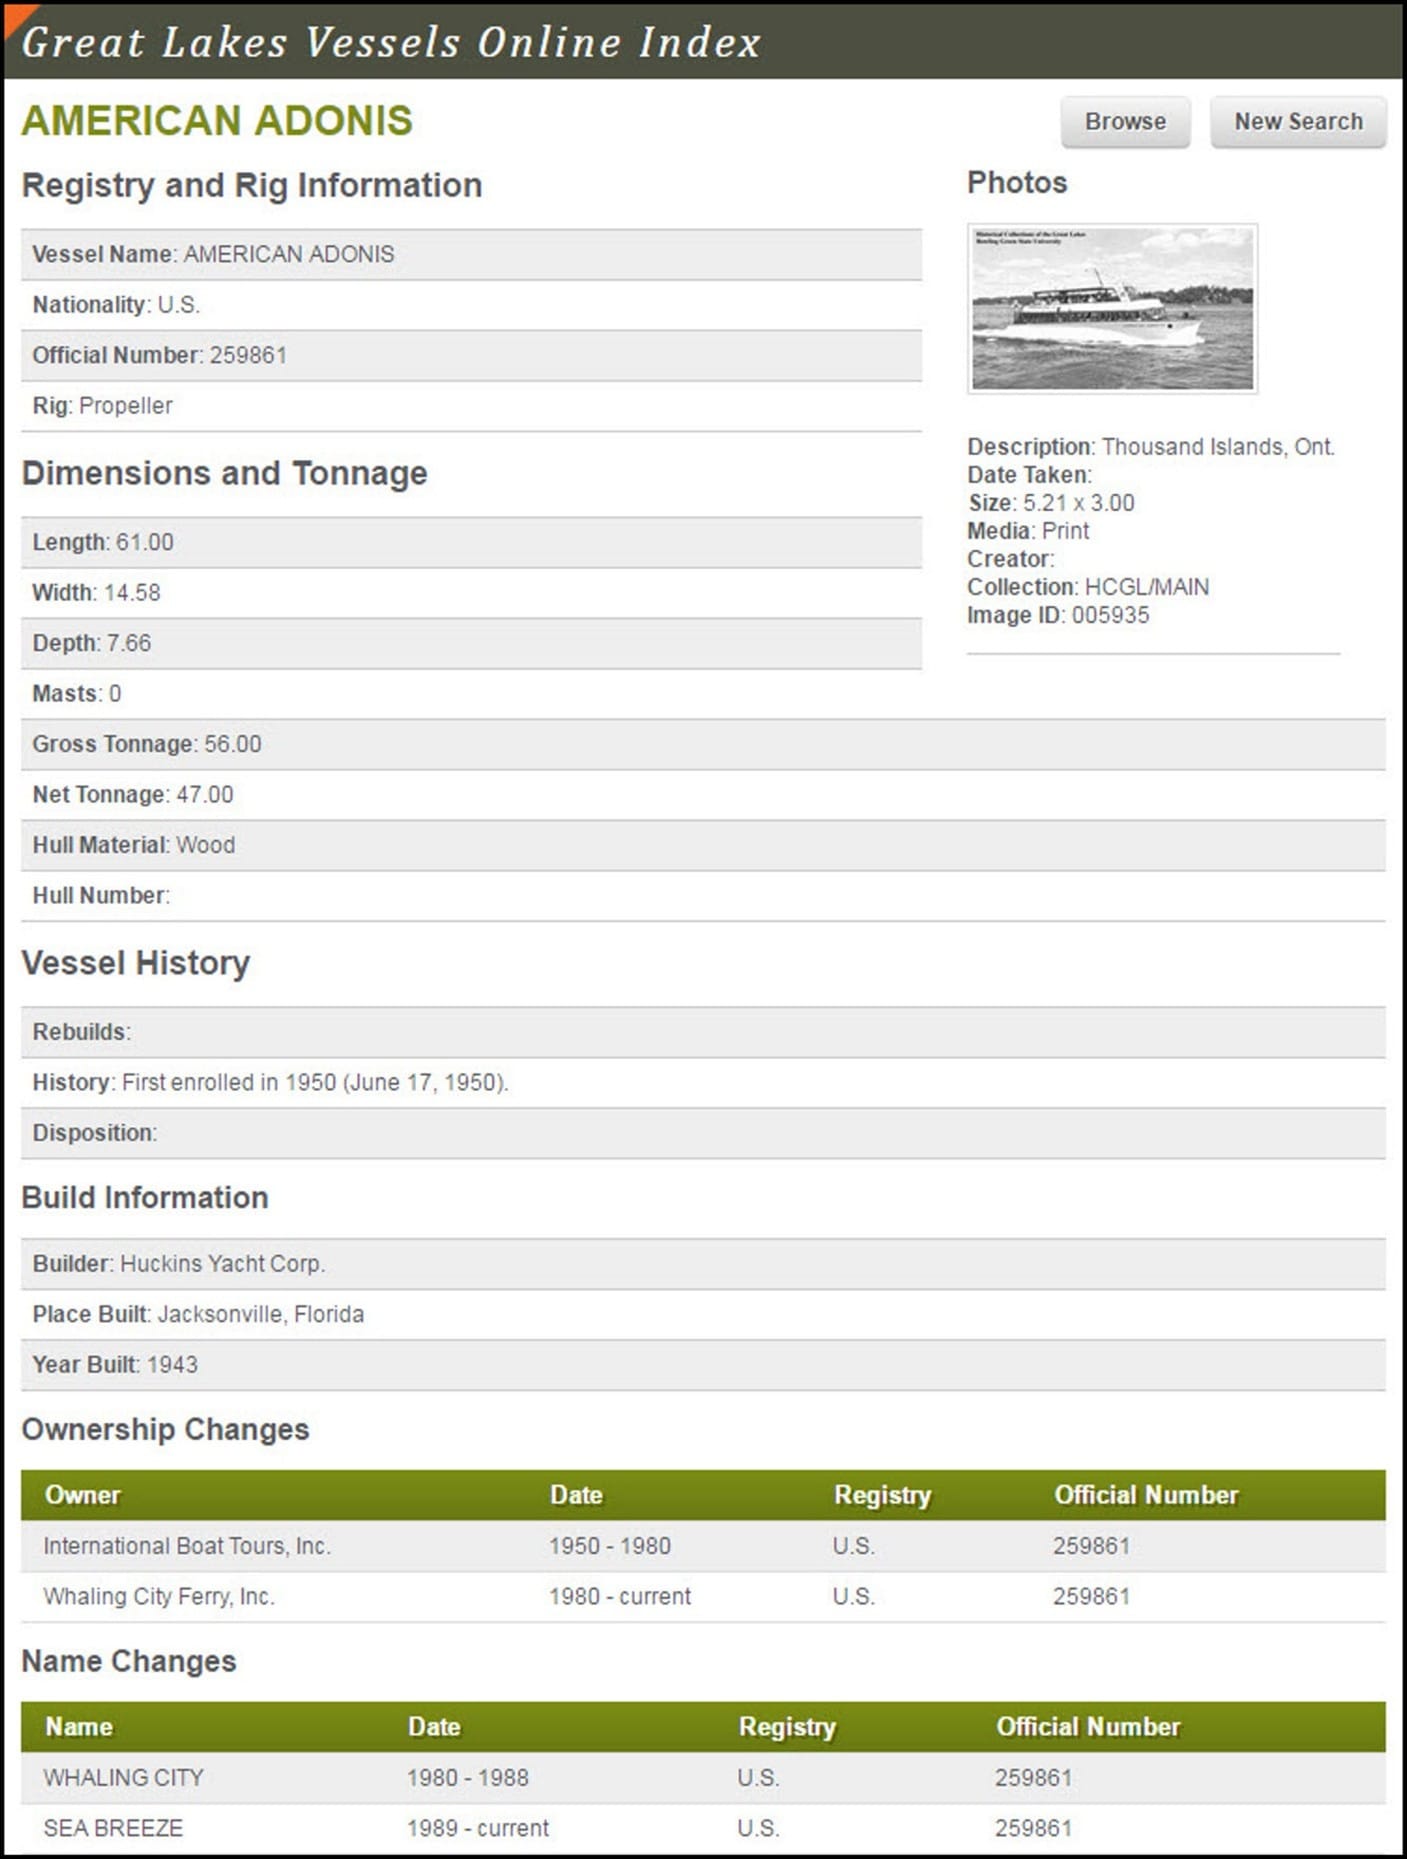The height and width of the screenshot is (1859, 1407).
Task: Select the Whaling City Ferry, Inc. owner
Action: click(159, 1597)
